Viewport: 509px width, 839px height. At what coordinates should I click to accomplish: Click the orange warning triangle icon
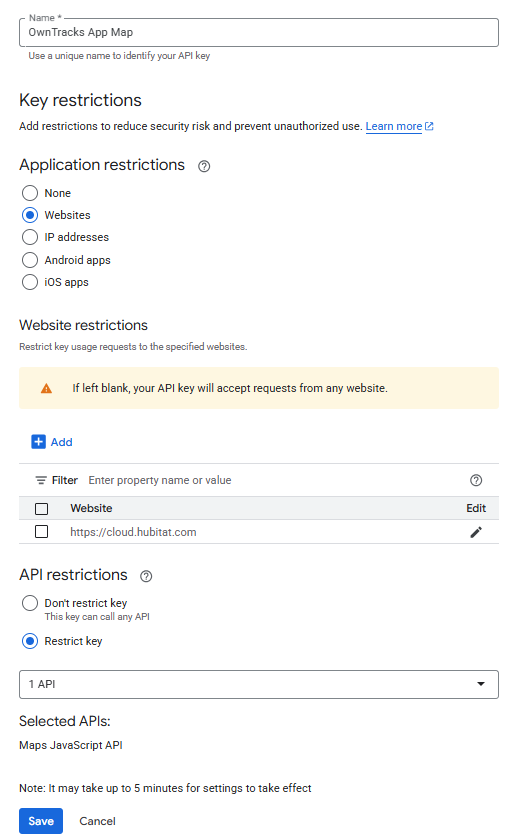pyautogui.click(x=47, y=388)
